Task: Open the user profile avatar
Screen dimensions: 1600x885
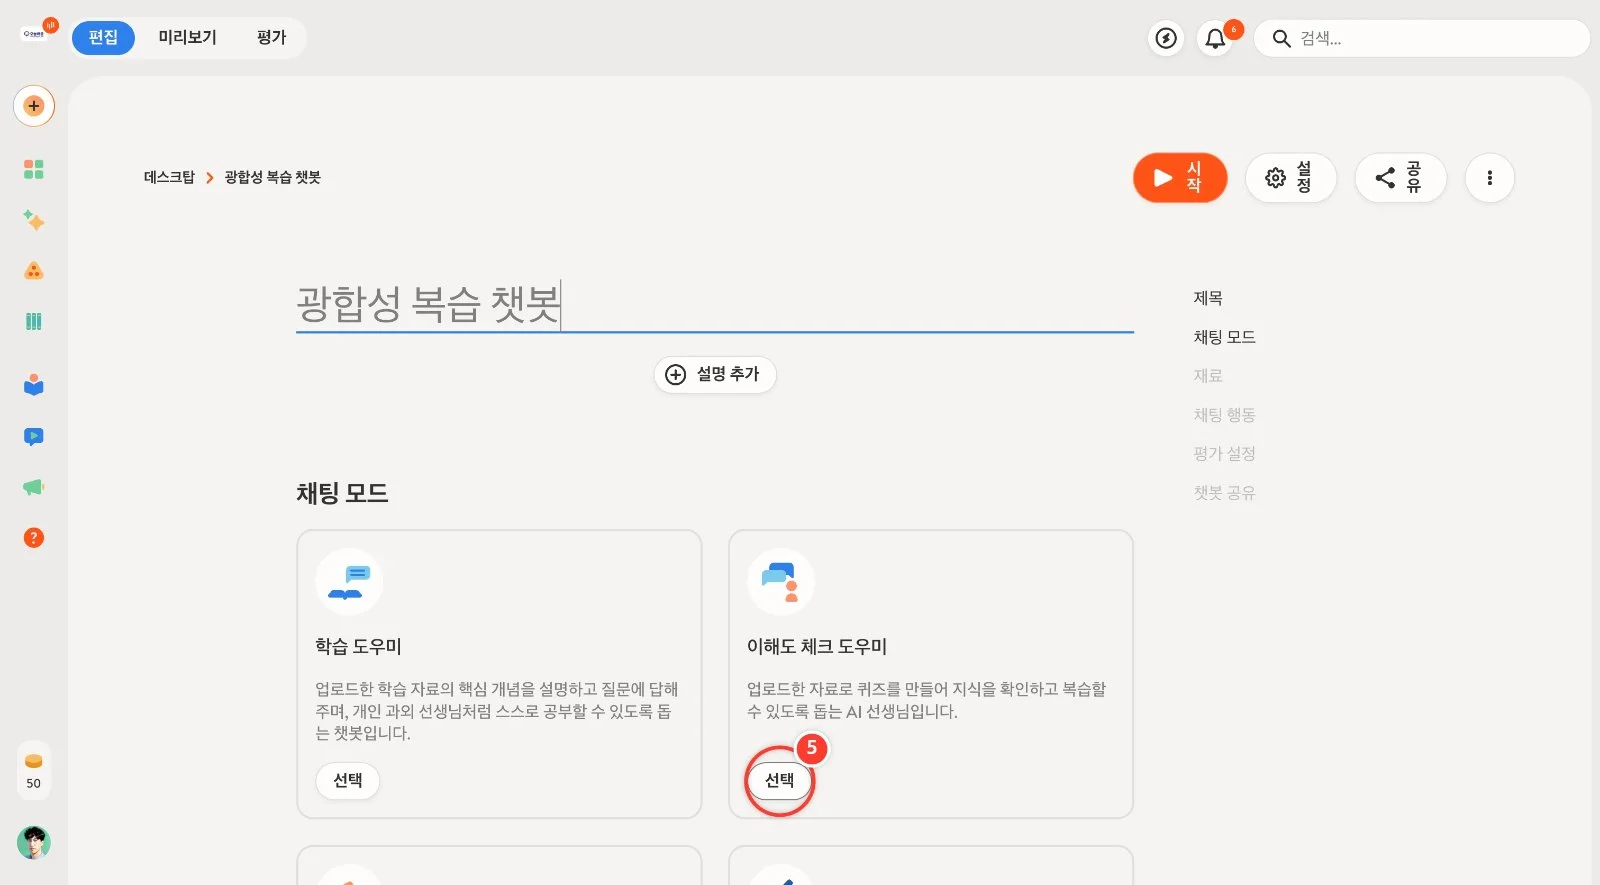Action: [x=34, y=843]
